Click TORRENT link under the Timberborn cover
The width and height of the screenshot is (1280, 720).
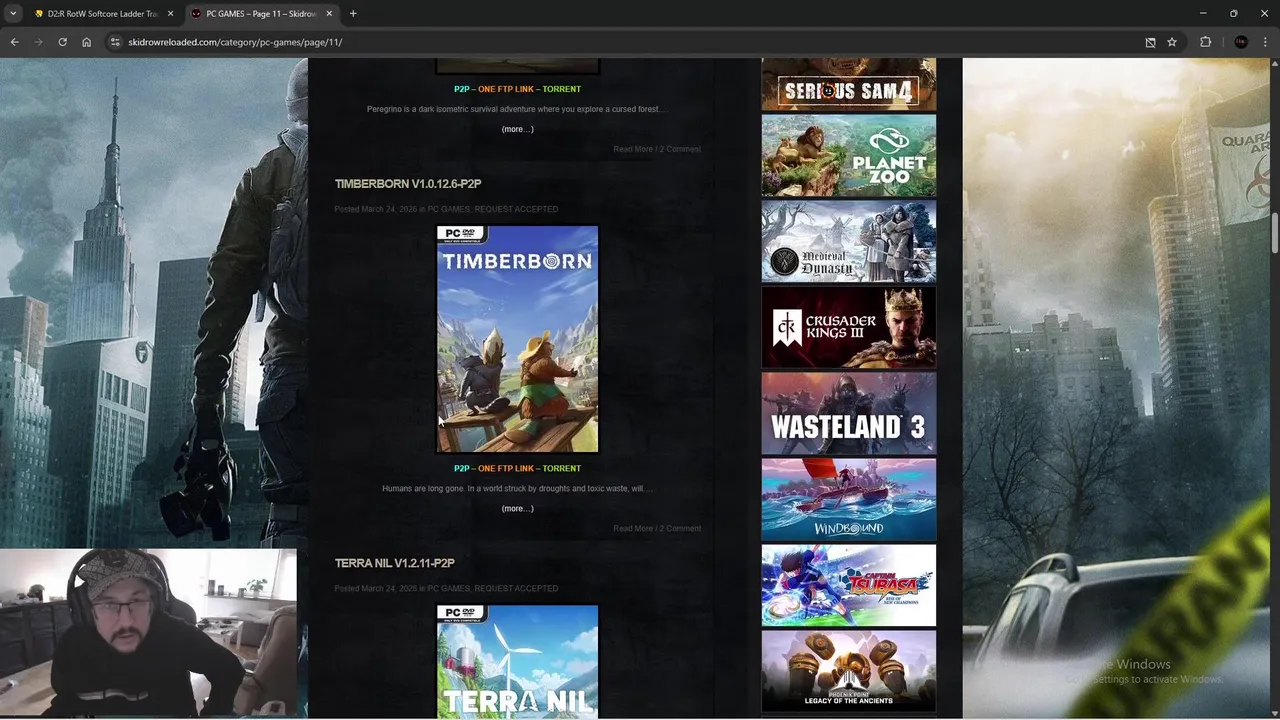(x=561, y=469)
